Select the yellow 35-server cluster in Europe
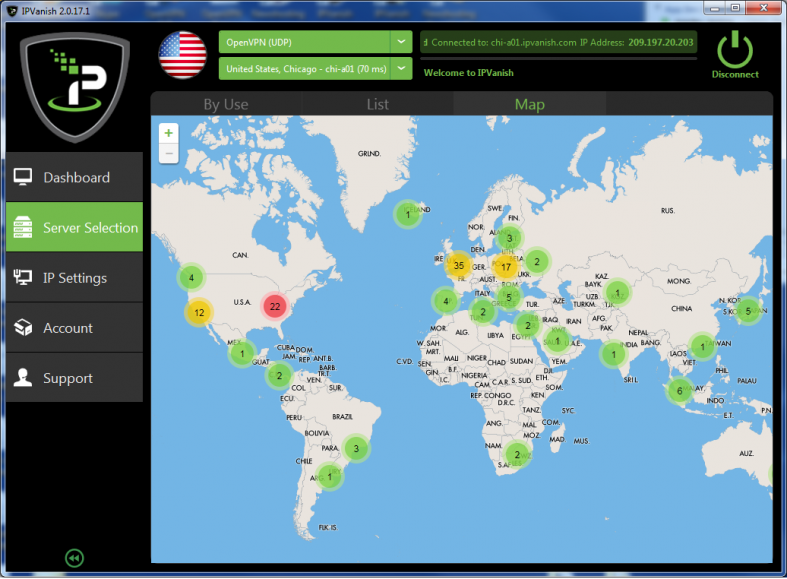The image size is (787, 579). (x=458, y=265)
